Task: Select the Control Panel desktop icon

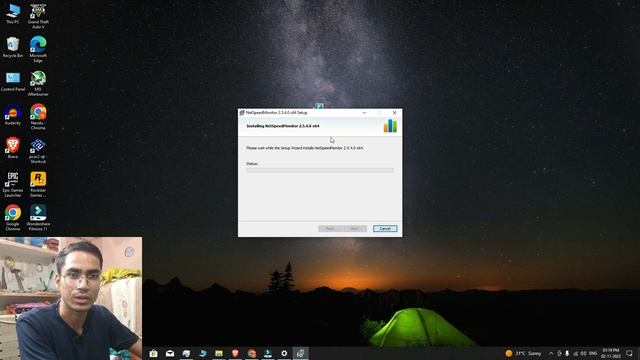Action: [x=13, y=81]
